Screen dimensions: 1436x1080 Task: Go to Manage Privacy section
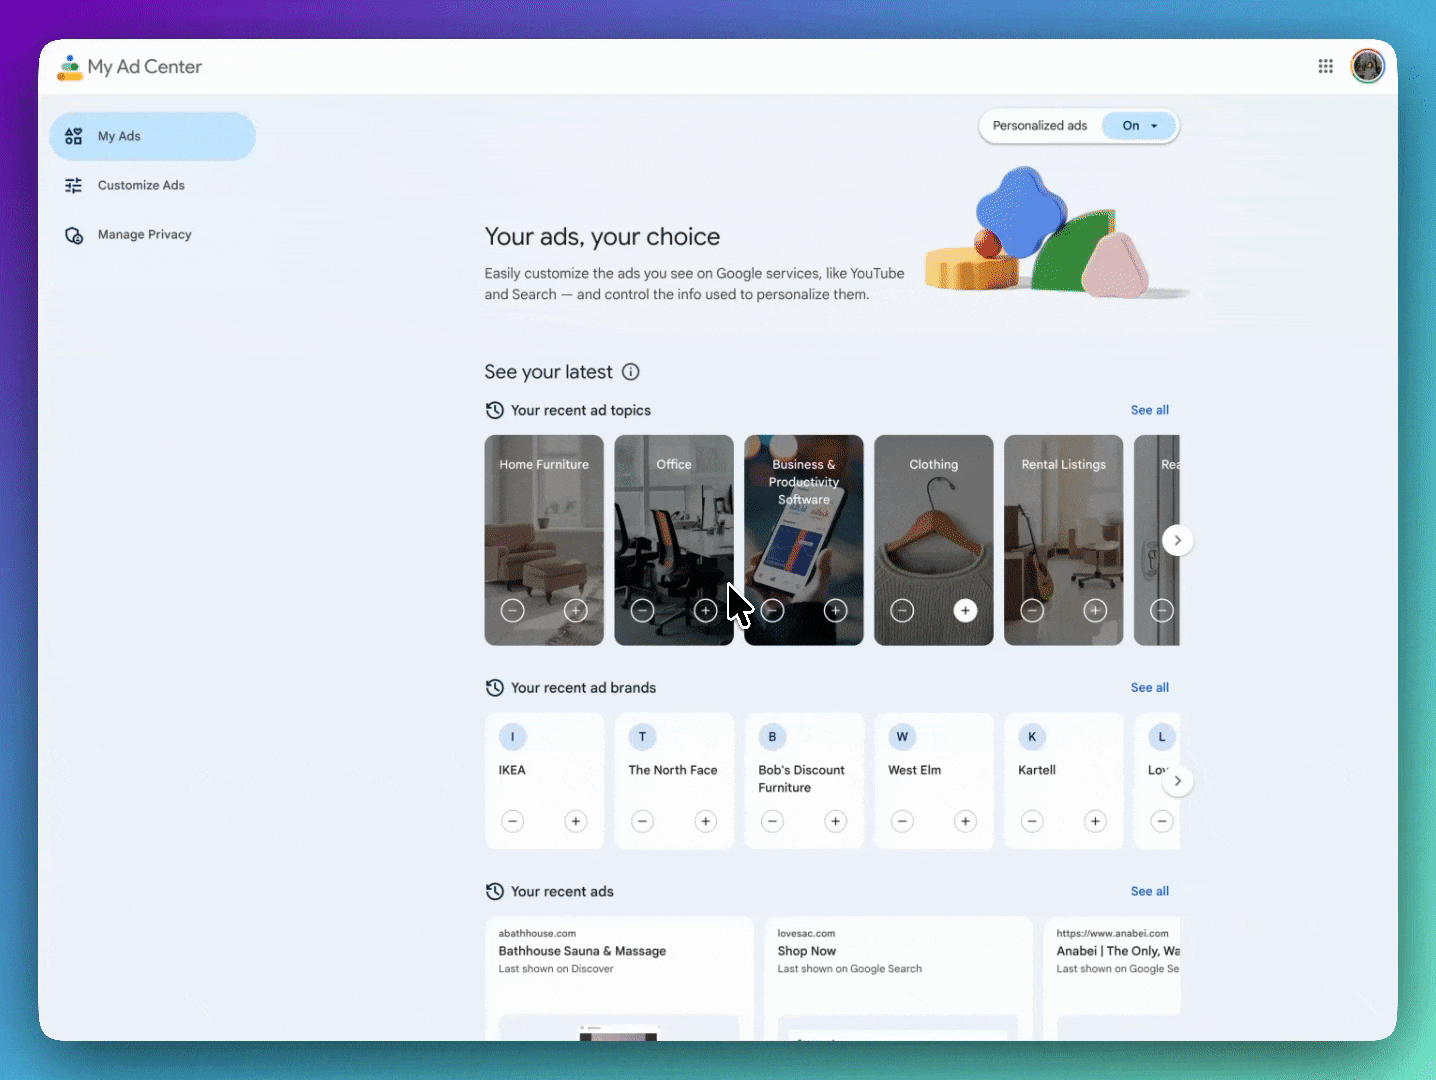pos(144,235)
